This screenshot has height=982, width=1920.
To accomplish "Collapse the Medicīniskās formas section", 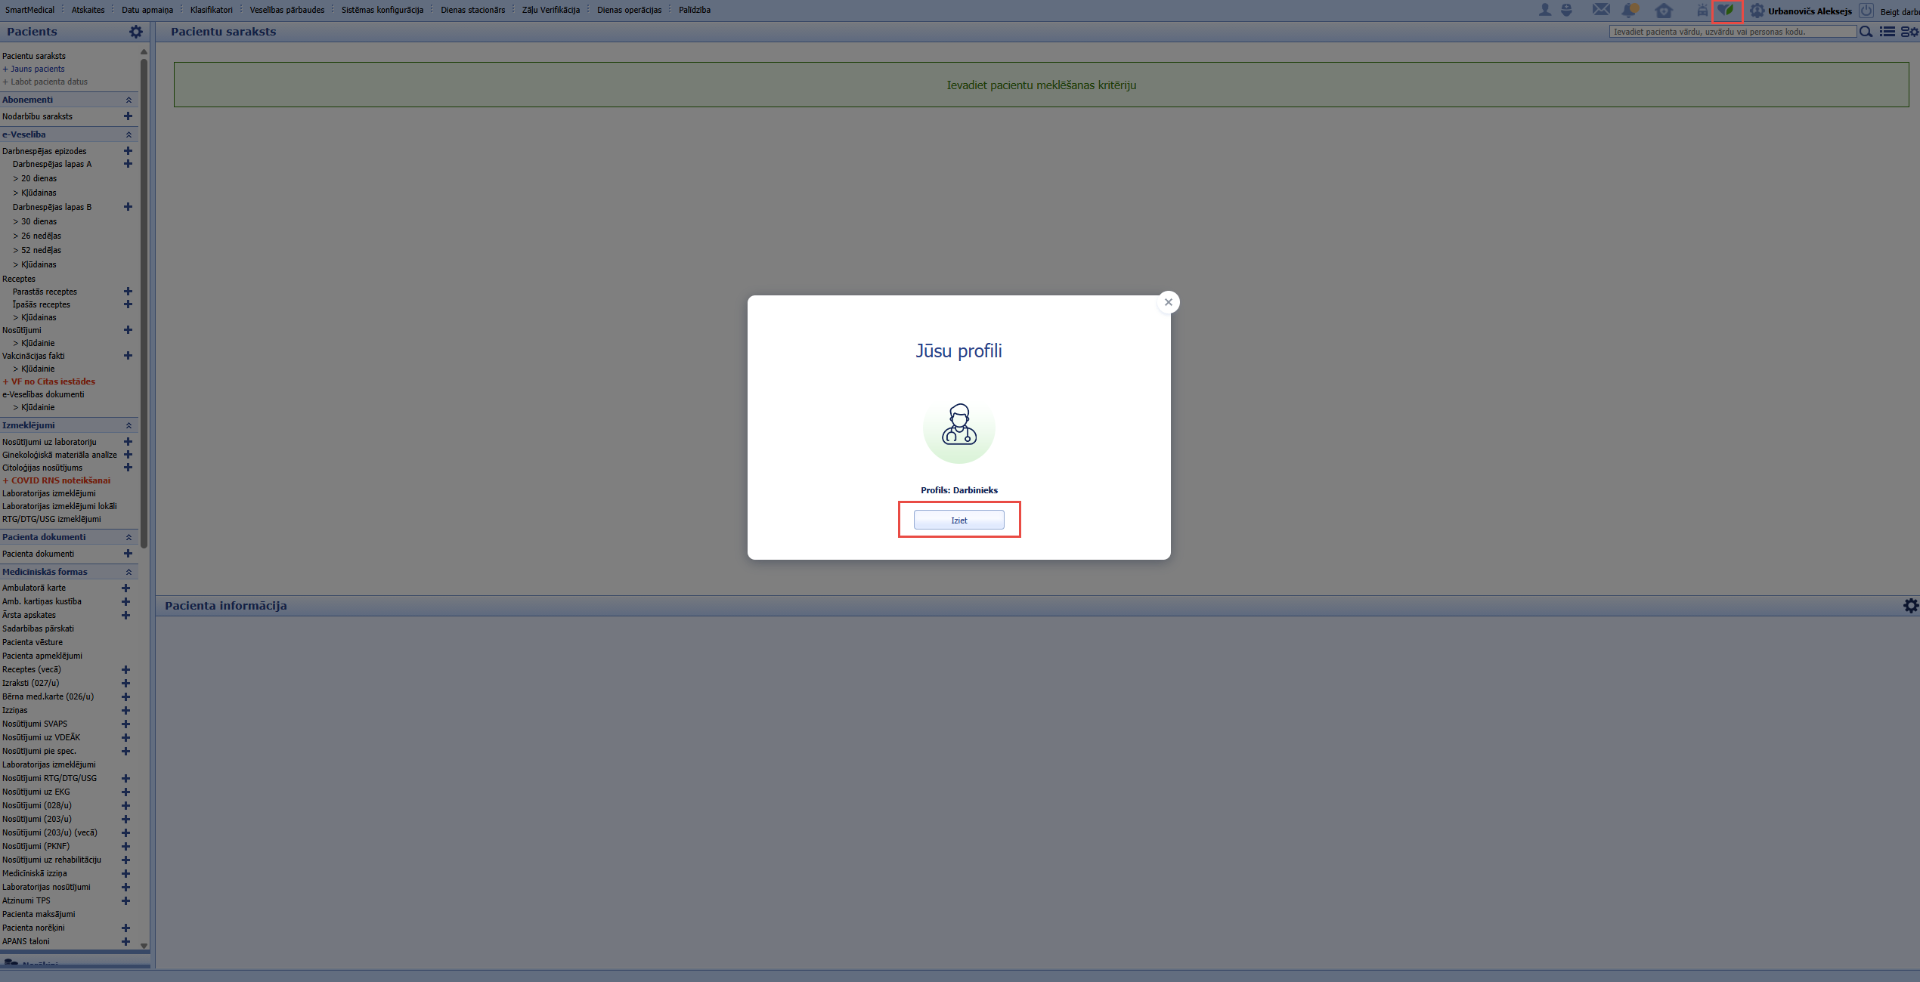I will click(128, 572).
